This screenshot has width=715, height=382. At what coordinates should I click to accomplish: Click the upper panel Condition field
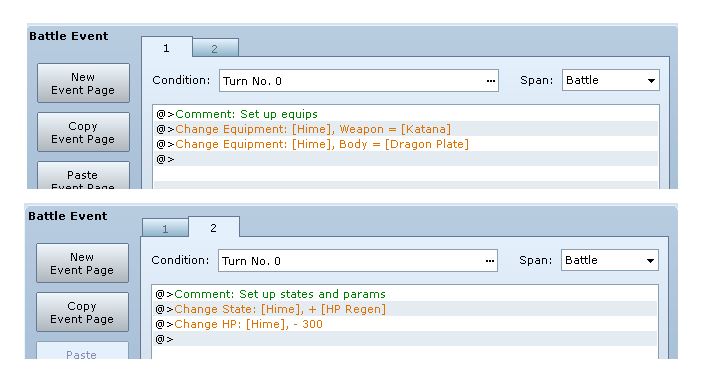359,81
